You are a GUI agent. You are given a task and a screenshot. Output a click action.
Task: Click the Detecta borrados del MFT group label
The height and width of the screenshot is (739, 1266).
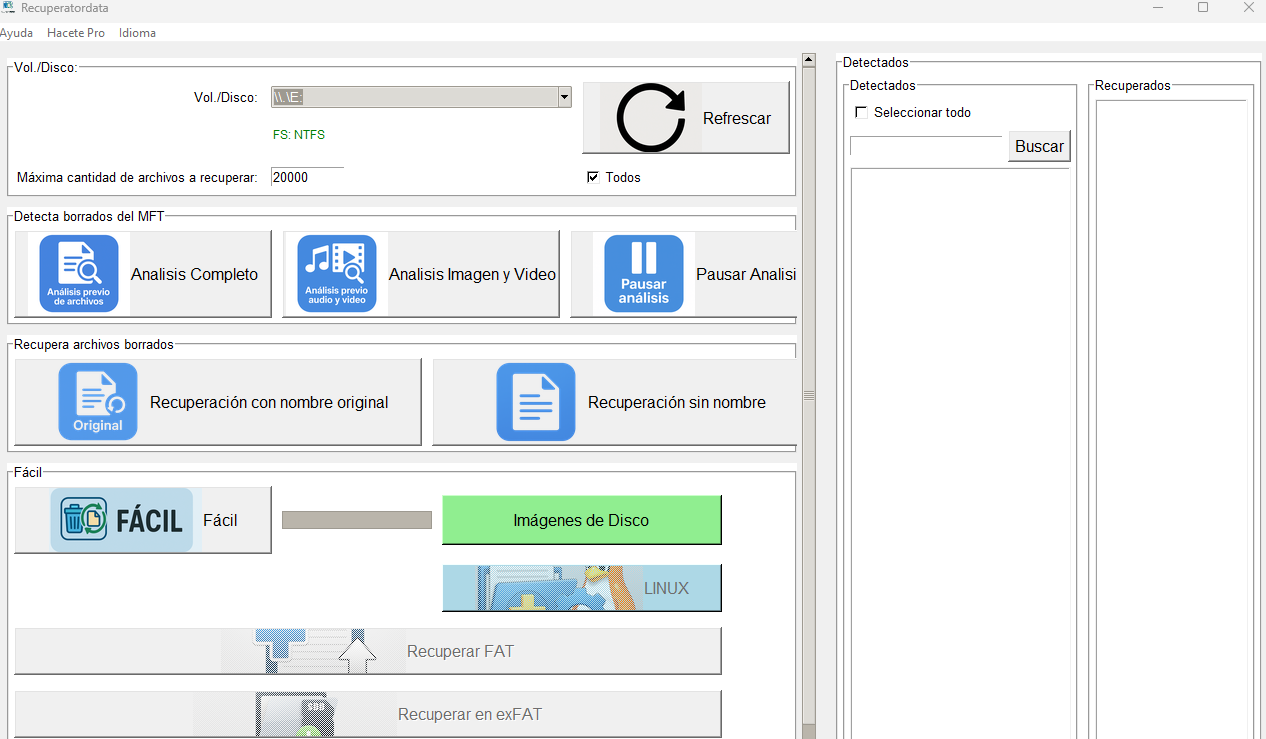click(x=89, y=216)
